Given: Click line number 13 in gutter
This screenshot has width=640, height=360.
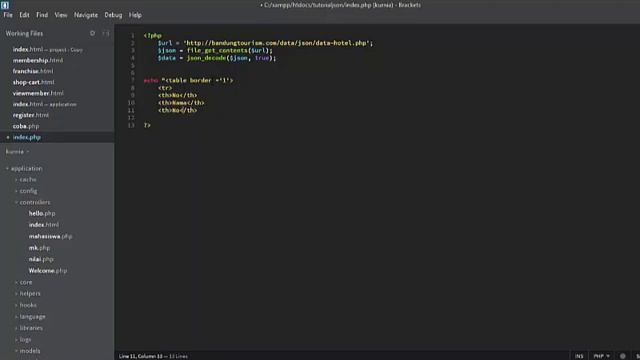Looking at the screenshot, I should click(131, 125).
